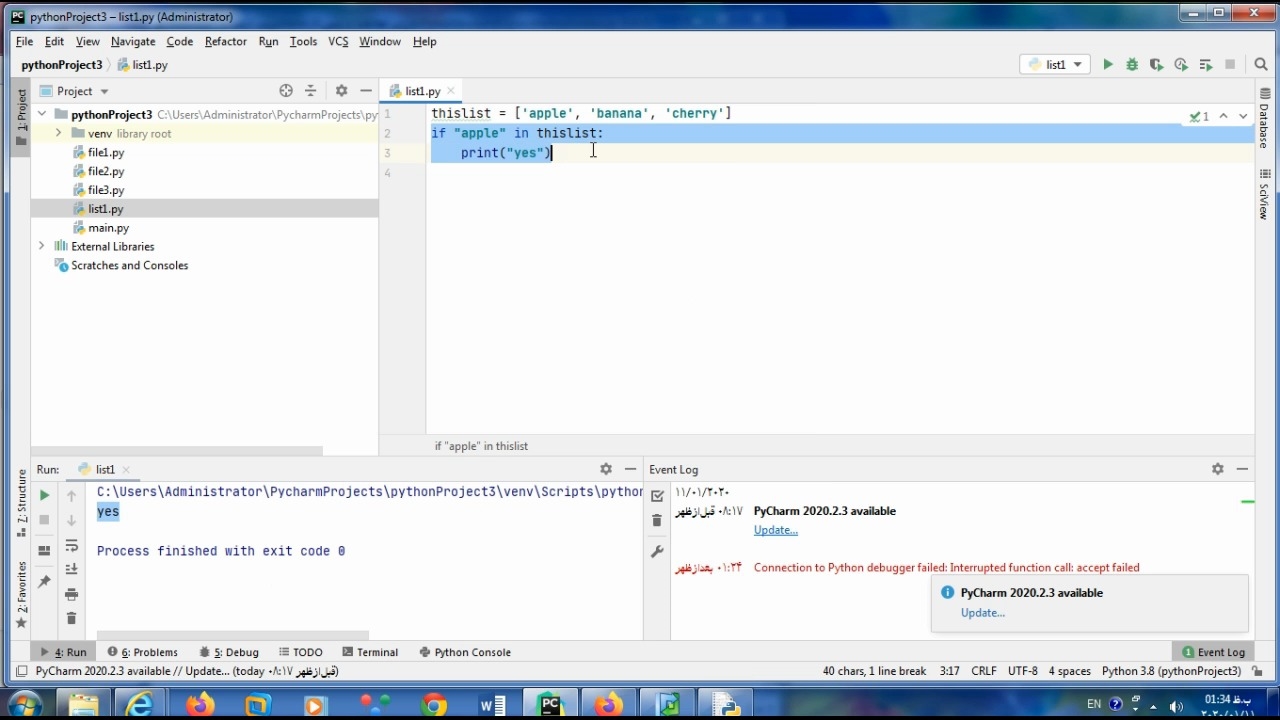The image size is (1280, 720).
Task: Toggle pin tab in Run panel
Action: (44, 582)
